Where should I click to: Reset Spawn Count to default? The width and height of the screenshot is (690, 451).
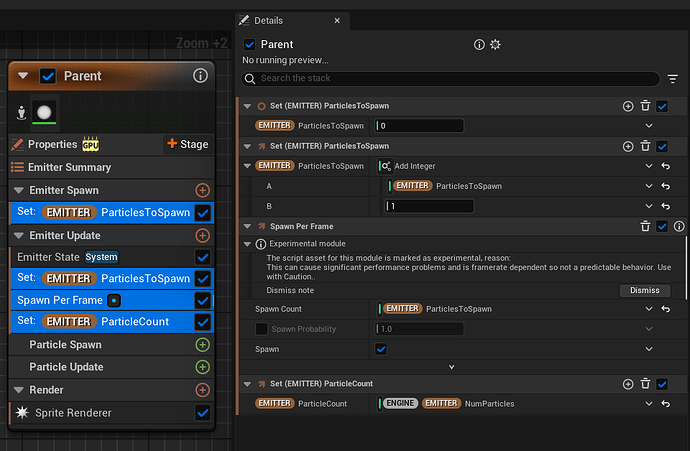click(666, 309)
